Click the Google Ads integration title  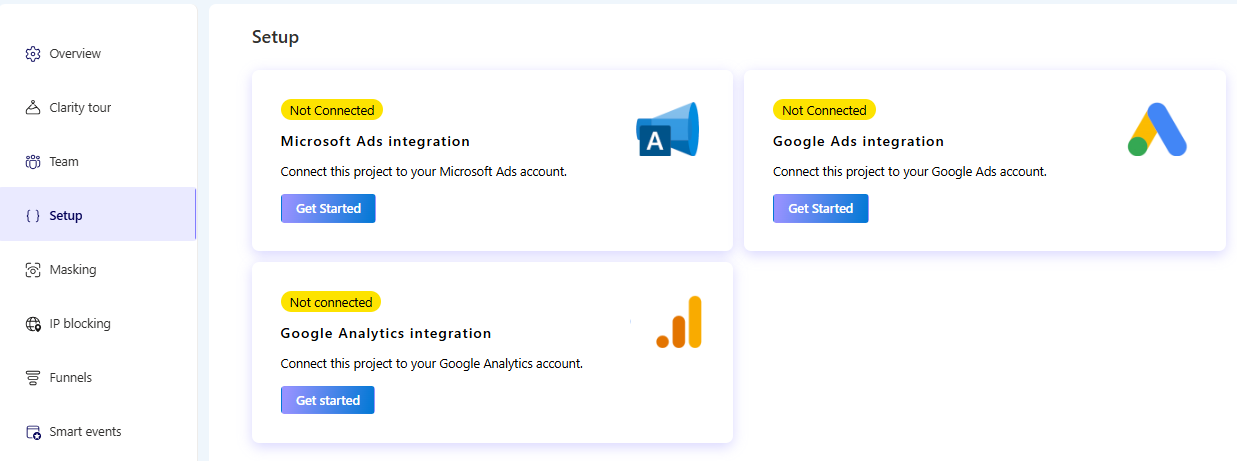tap(858, 141)
